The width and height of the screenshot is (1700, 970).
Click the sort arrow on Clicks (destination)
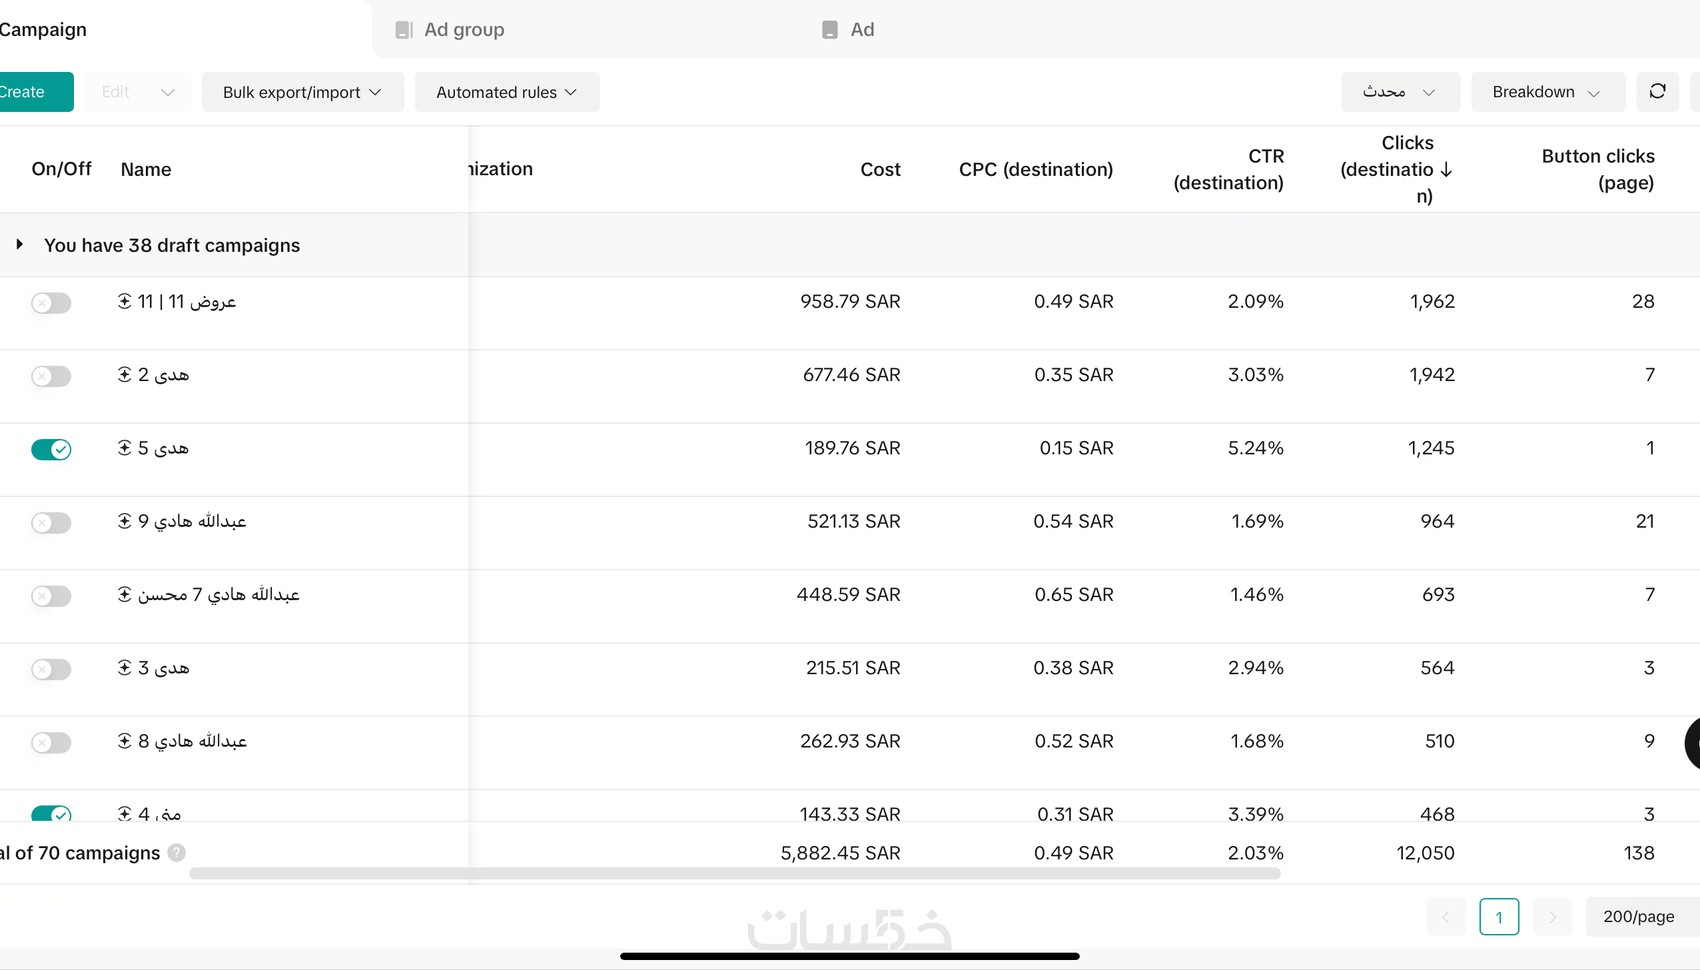click(x=1446, y=170)
